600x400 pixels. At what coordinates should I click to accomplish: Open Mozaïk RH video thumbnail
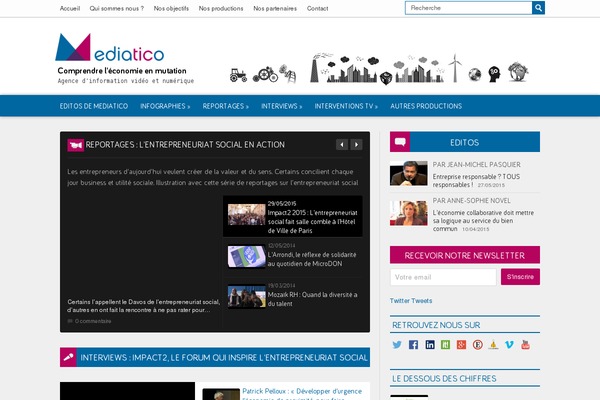click(x=246, y=296)
